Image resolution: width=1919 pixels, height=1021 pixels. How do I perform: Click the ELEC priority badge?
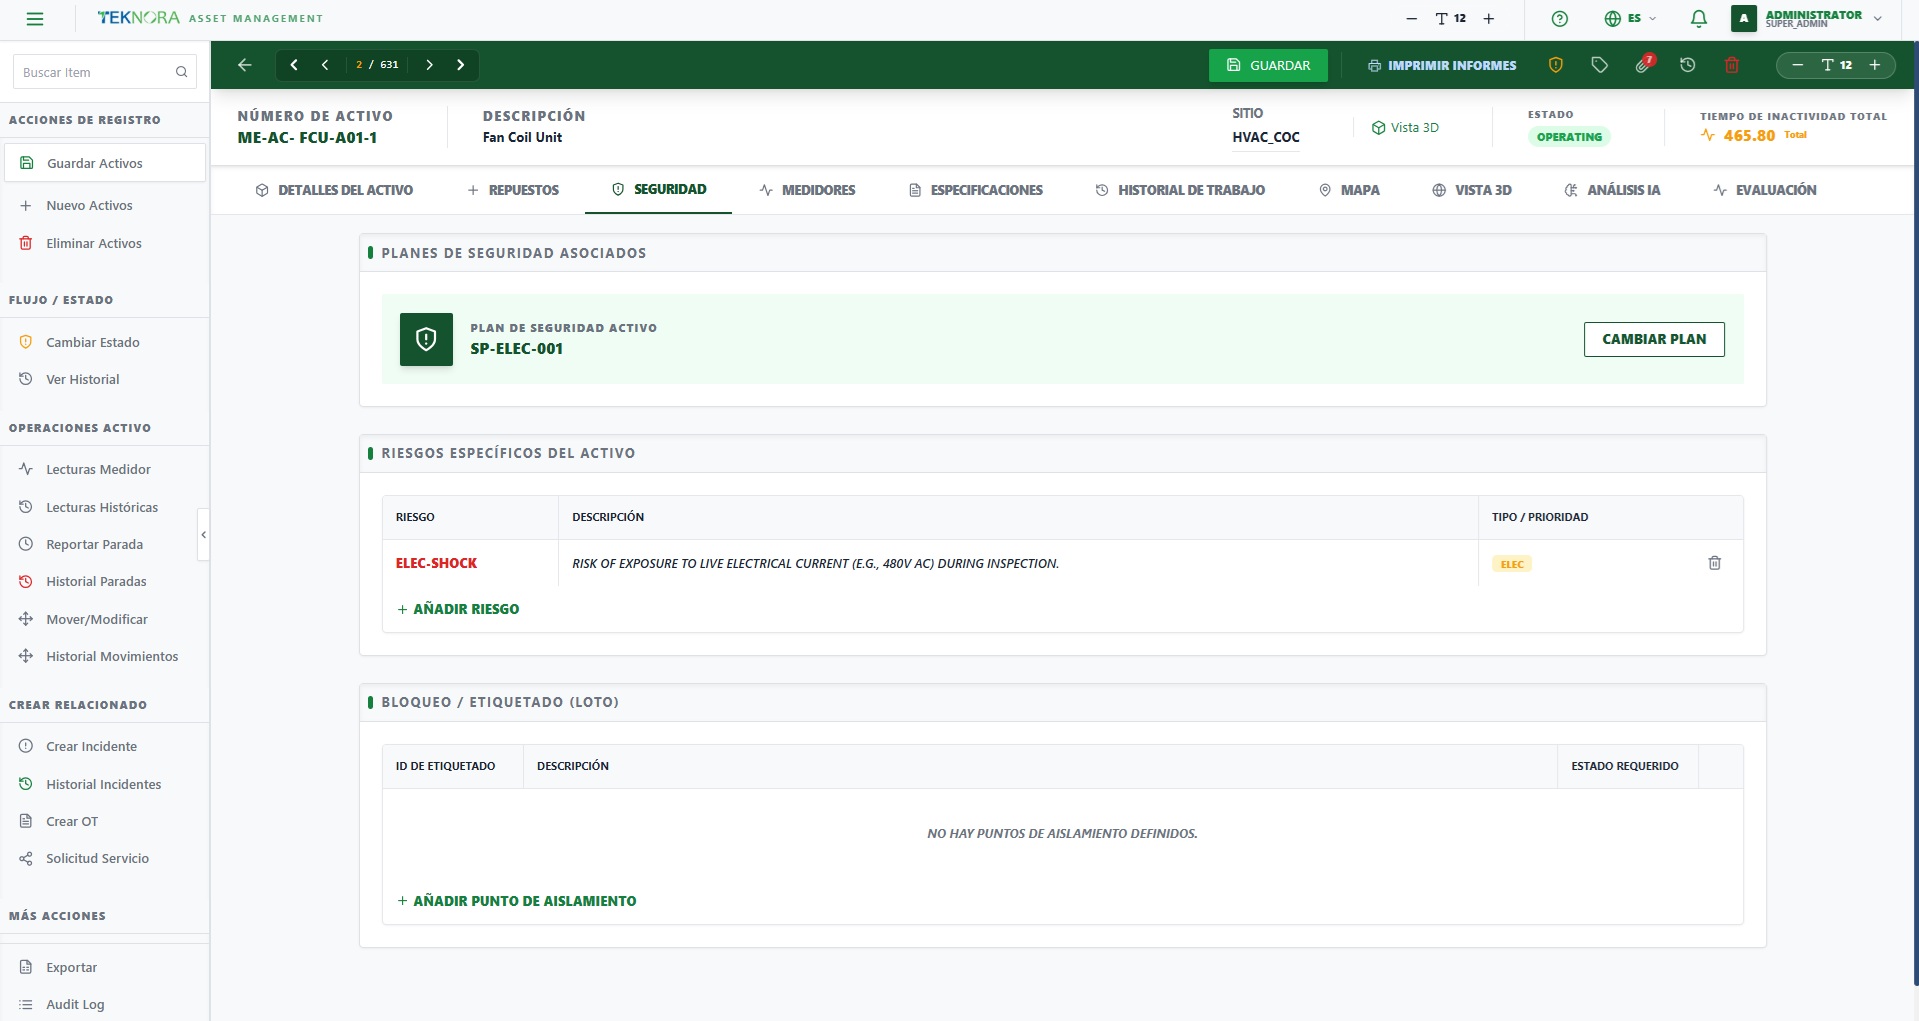coord(1511,564)
